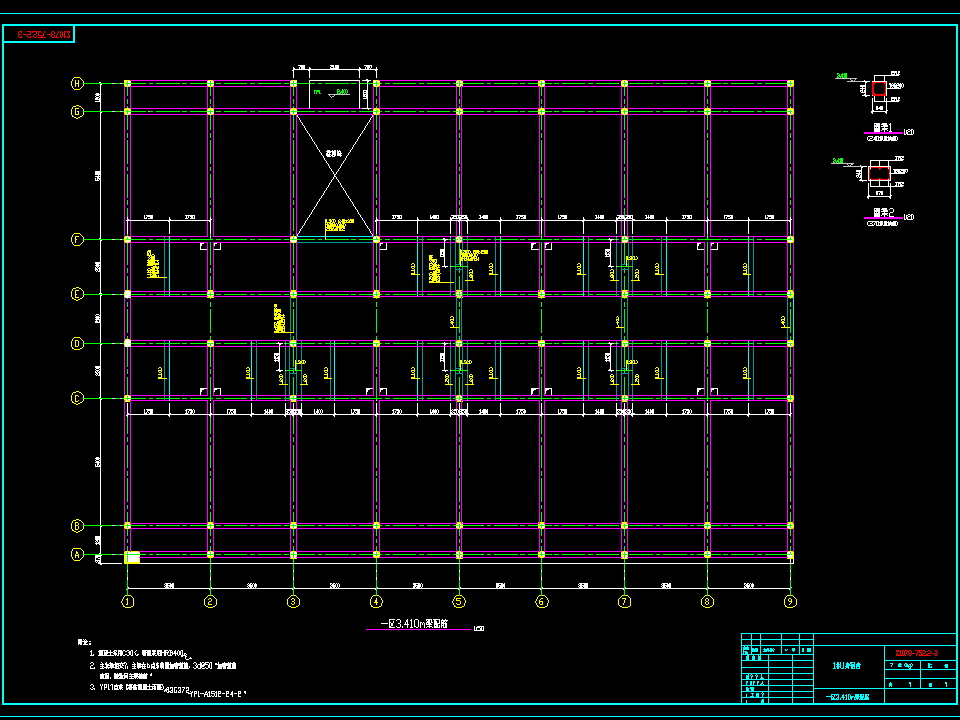Click the mirrored red drawing number at top-left
Image resolution: width=960 pixels, height=720 pixels.
[45, 35]
